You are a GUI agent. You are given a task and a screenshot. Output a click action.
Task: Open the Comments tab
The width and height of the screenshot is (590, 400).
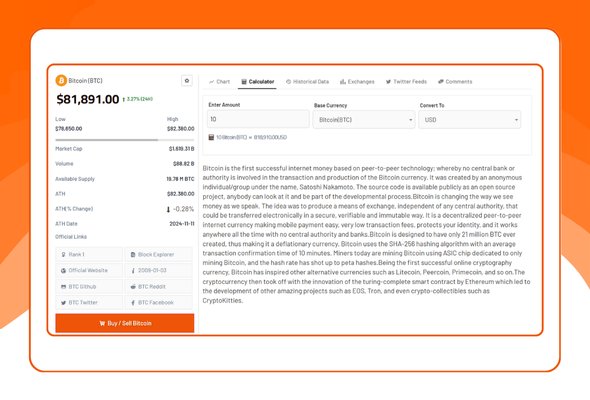click(455, 82)
